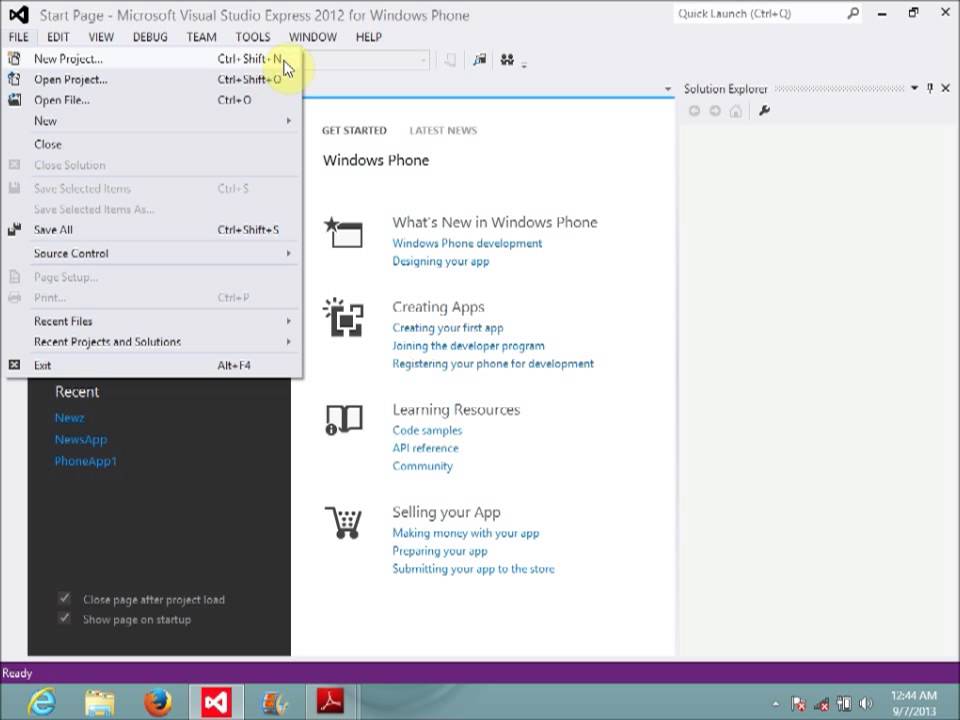Viewport: 960px width, 720px height.
Task: Open Preparing your app link
Action: point(440,551)
